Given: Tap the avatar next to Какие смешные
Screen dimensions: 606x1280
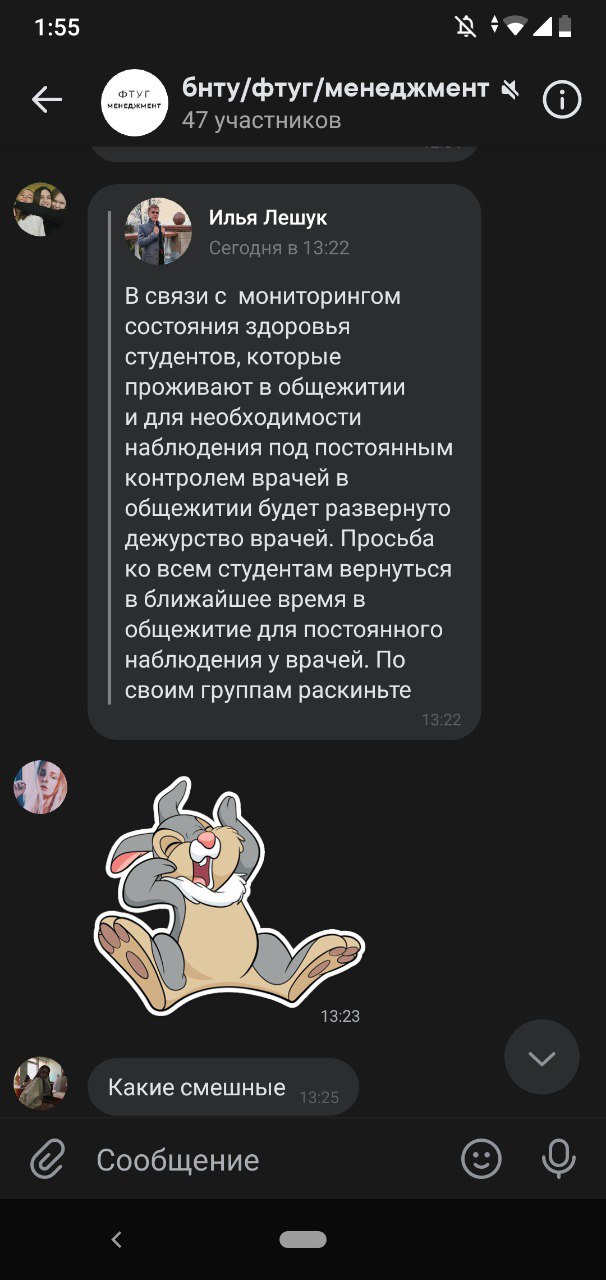Looking at the screenshot, I should point(40,1083).
